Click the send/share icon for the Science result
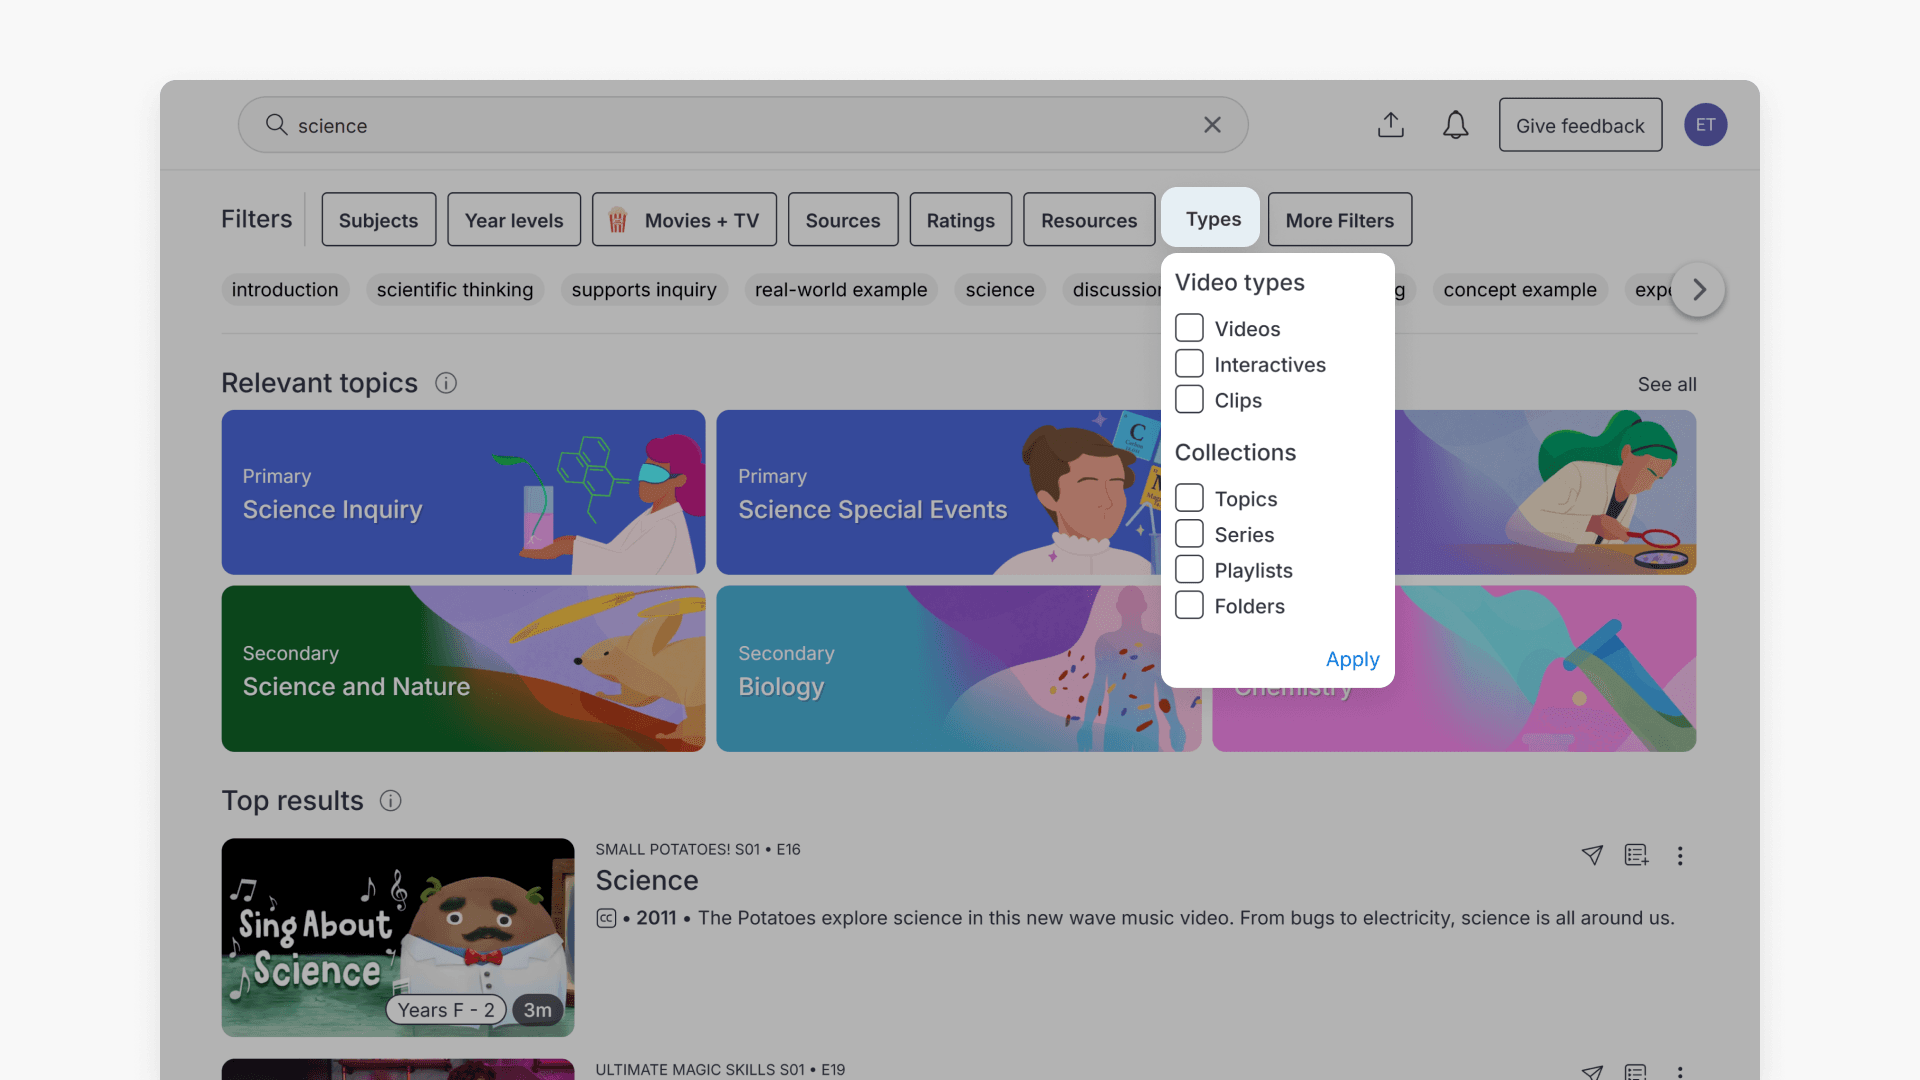The height and width of the screenshot is (1080, 1920). pyautogui.click(x=1592, y=855)
